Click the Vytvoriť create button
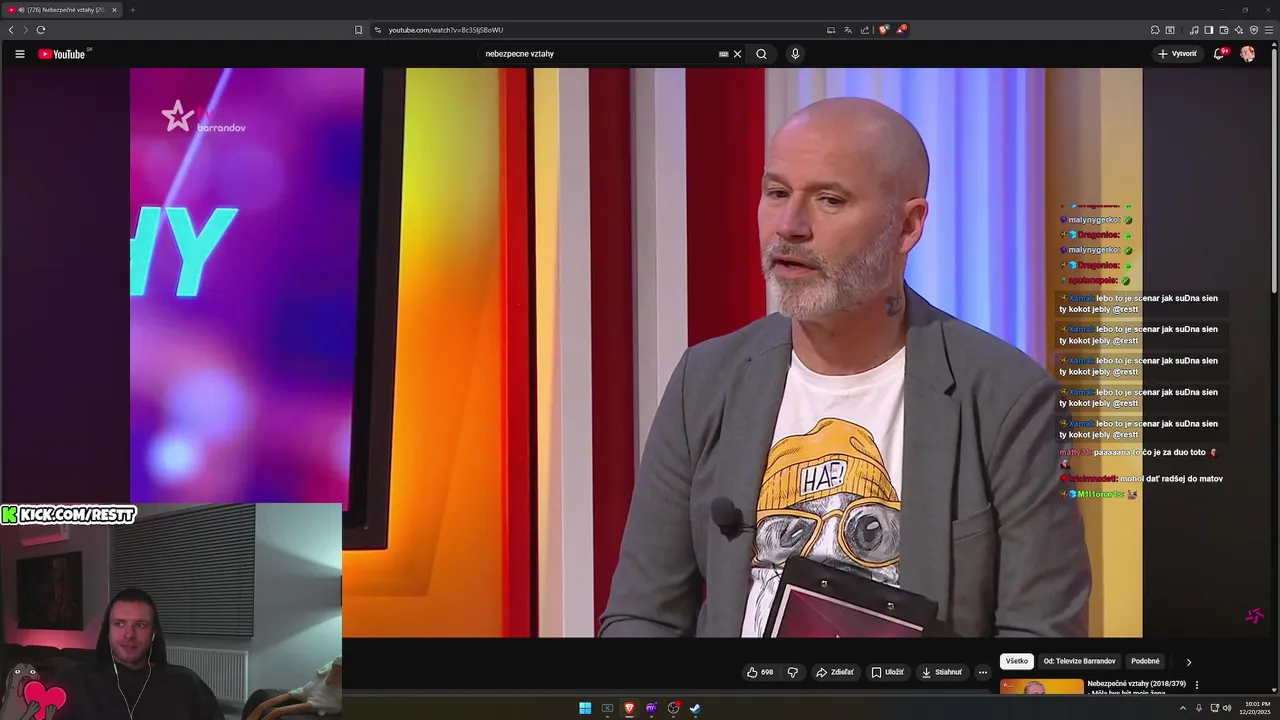This screenshot has height=720, width=1280. click(1177, 54)
